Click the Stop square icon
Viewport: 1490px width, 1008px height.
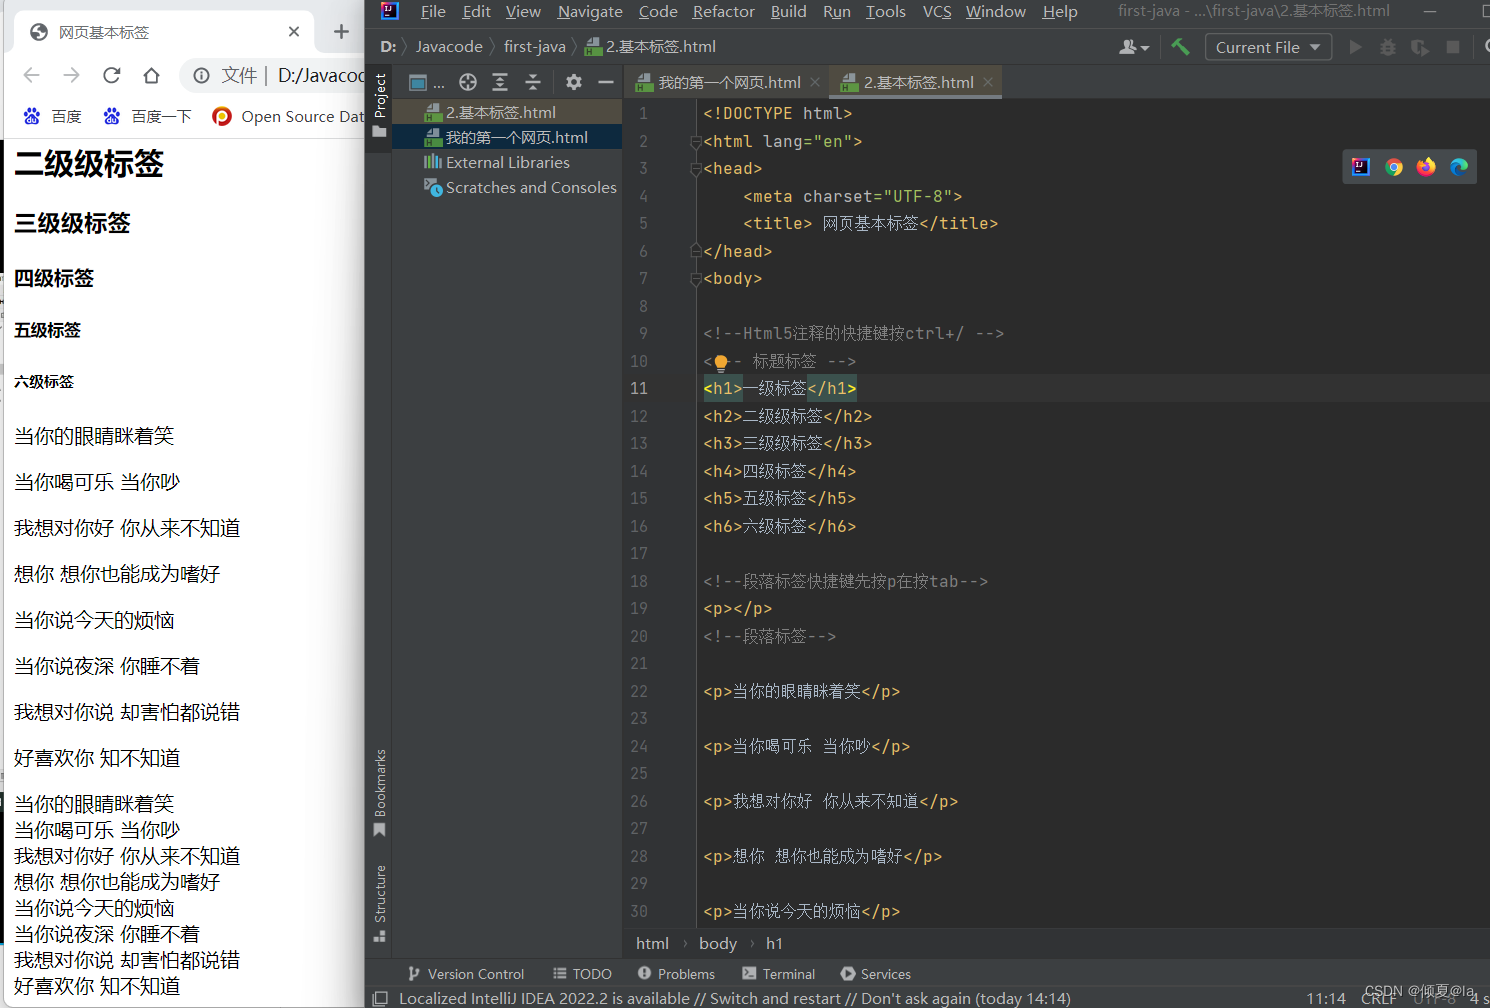[x=1453, y=47]
